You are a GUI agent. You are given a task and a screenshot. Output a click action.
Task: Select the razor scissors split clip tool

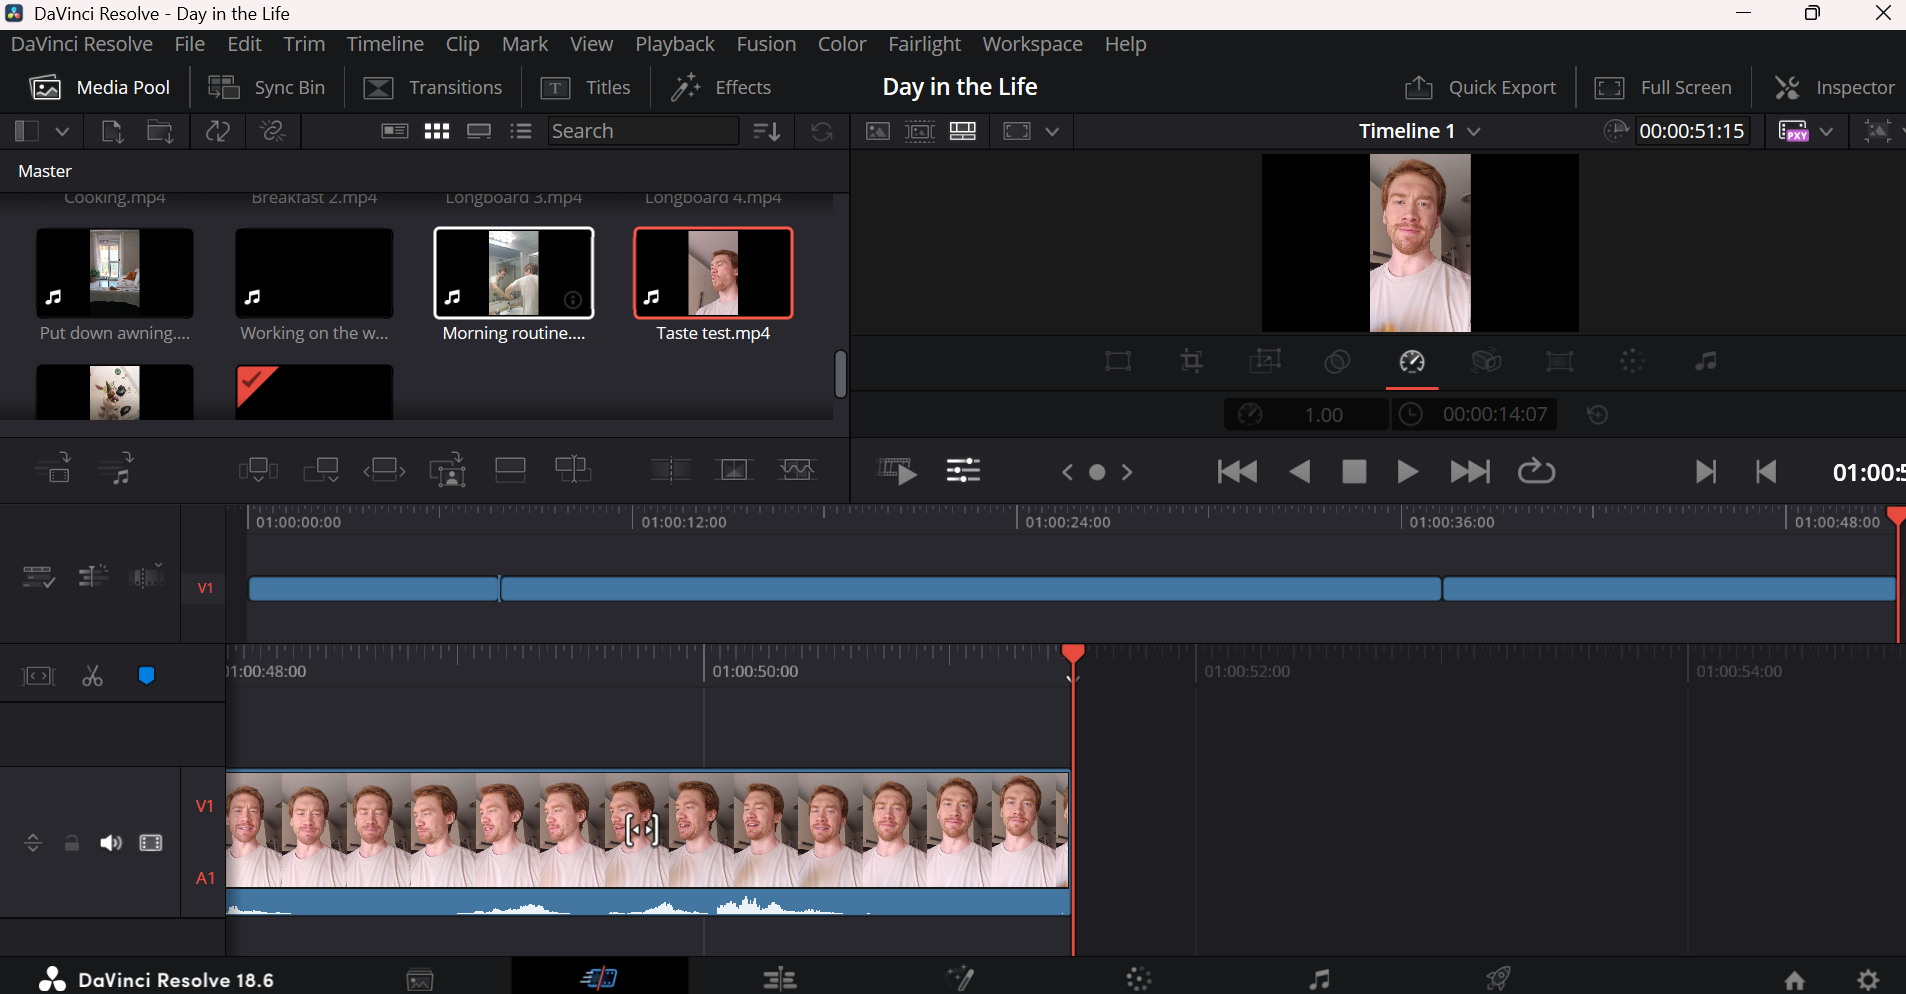coord(92,677)
